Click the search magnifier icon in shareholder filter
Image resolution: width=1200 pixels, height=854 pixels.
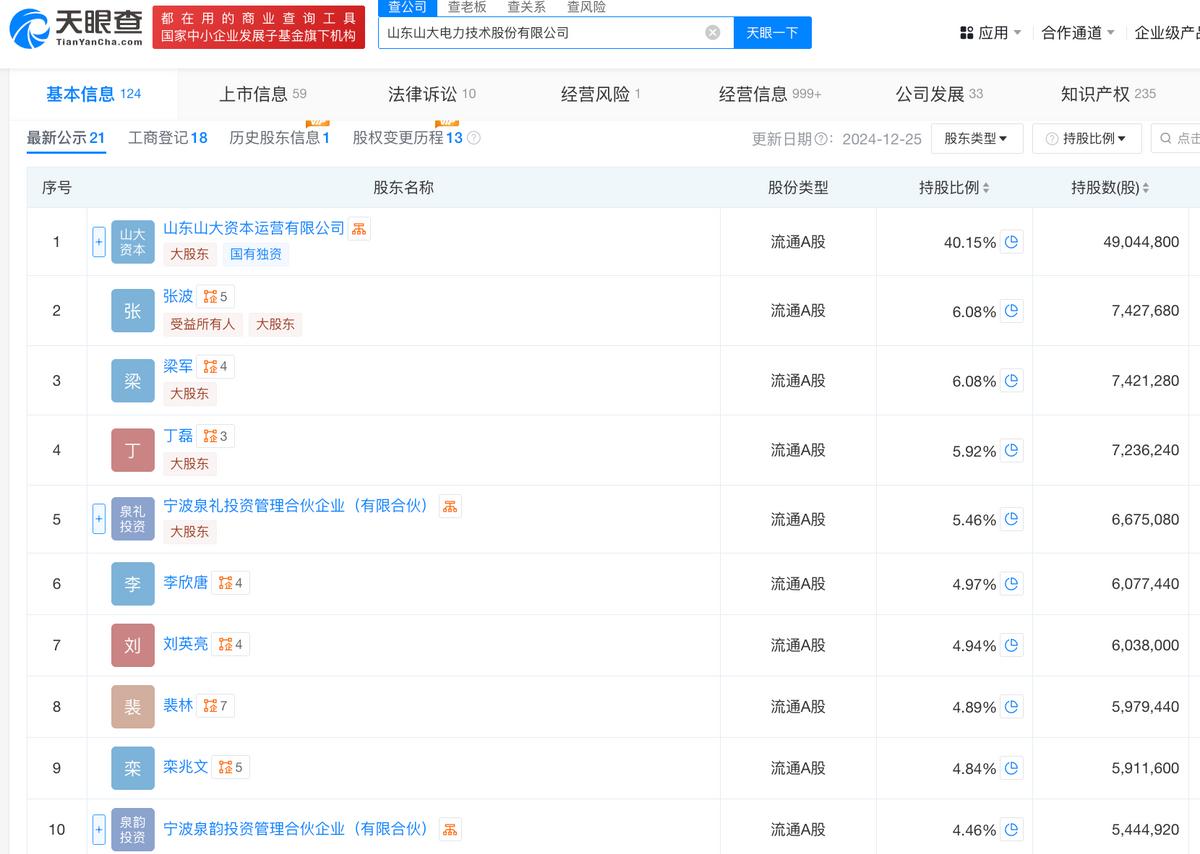(1167, 138)
